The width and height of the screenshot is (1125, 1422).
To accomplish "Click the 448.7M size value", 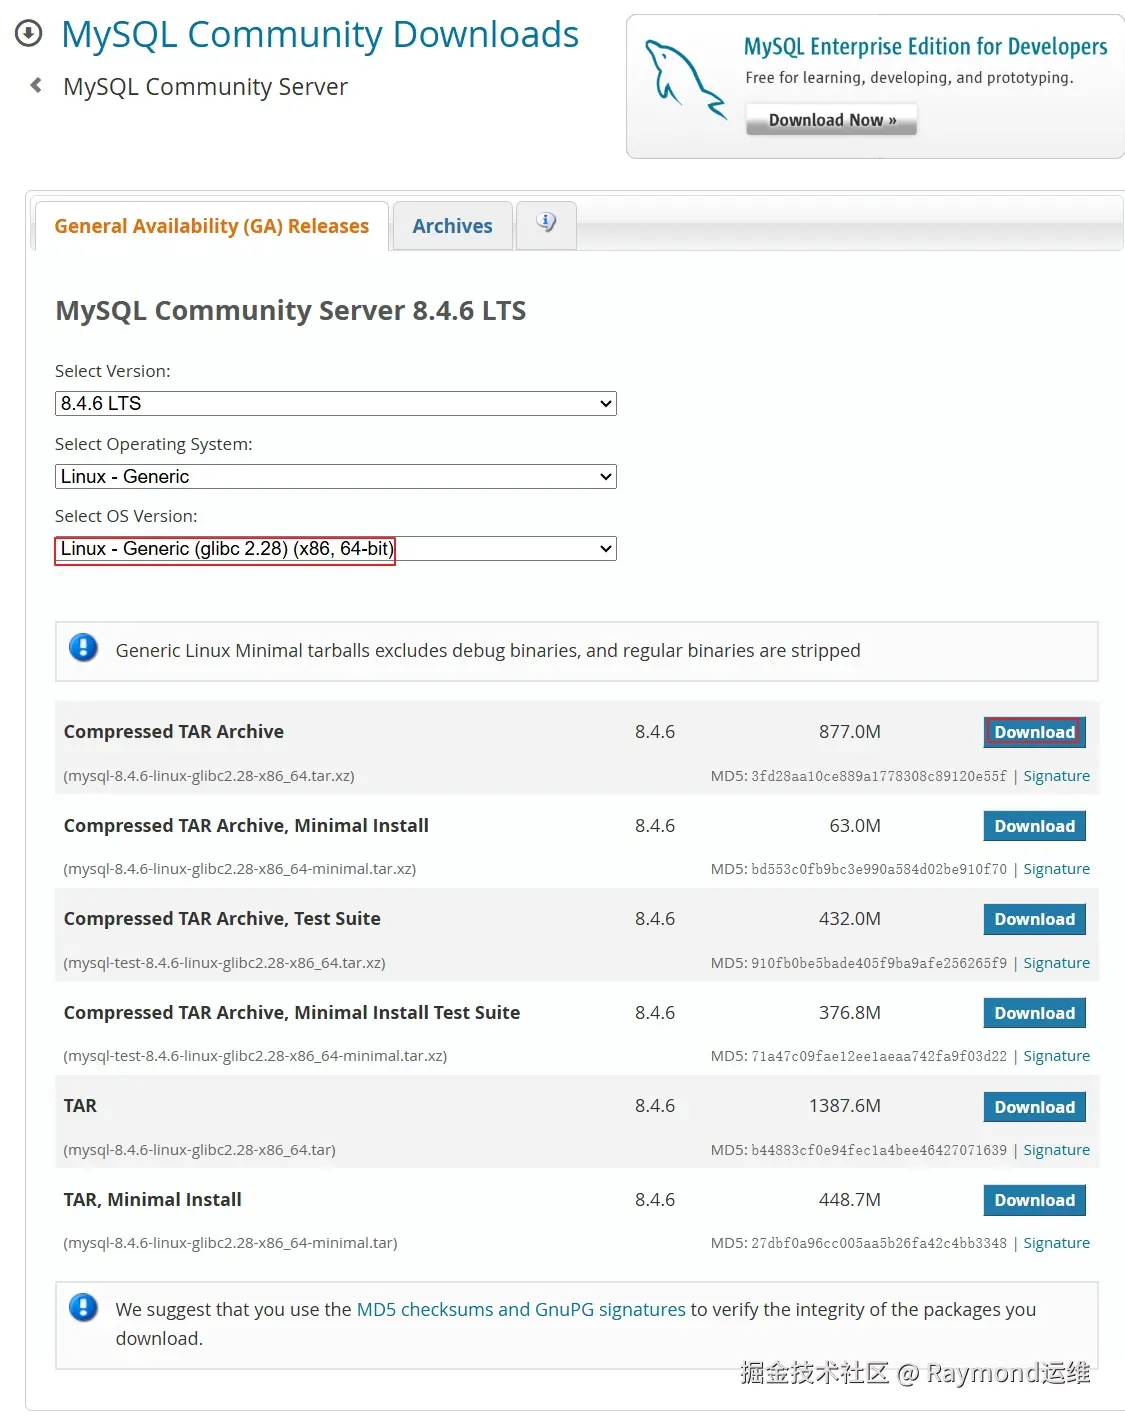I will (x=850, y=1199).
